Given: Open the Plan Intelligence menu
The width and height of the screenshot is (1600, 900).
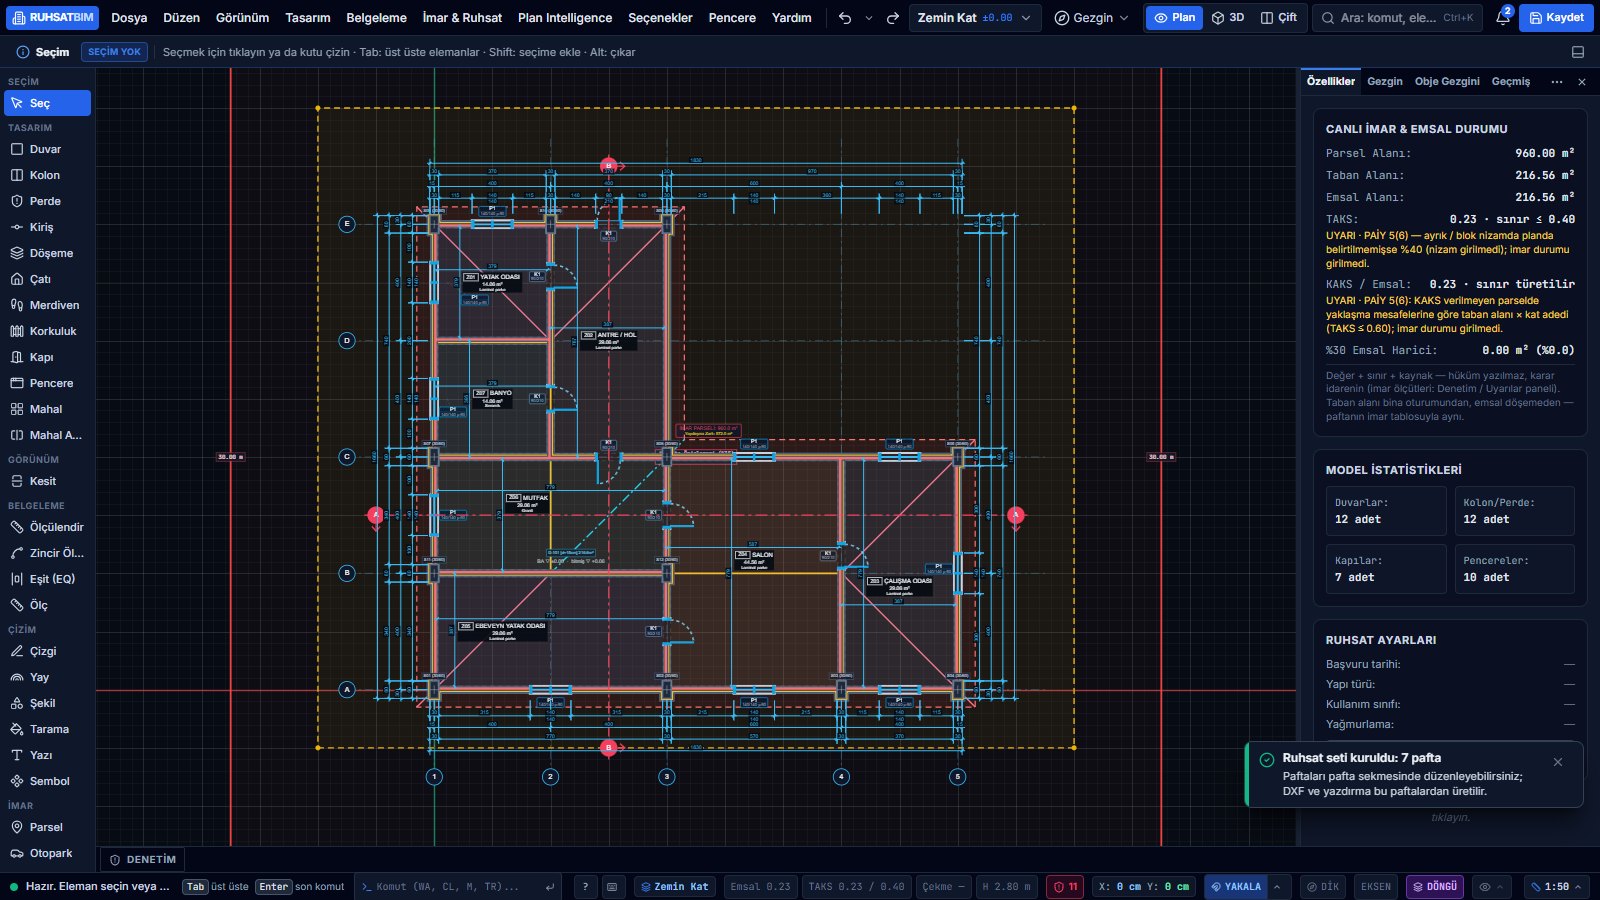Looking at the screenshot, I should 565,18.
